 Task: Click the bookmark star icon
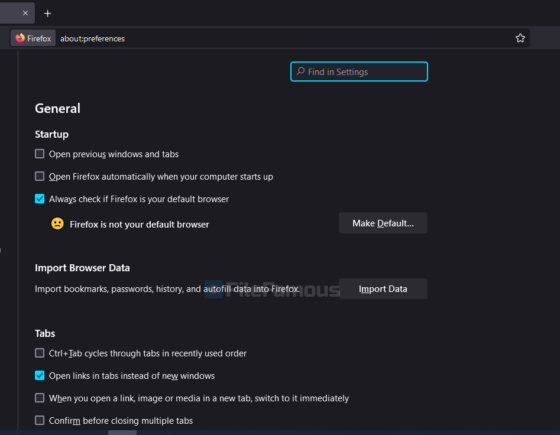click(520, 38)
